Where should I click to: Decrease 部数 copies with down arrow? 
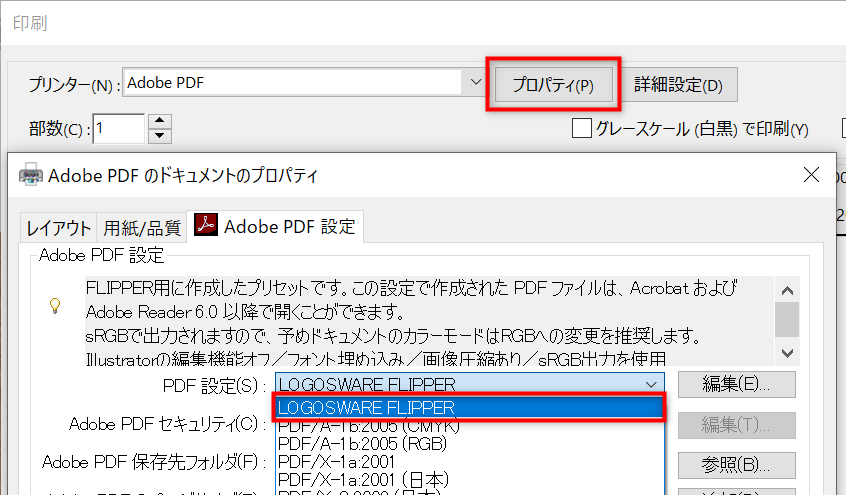160,135
